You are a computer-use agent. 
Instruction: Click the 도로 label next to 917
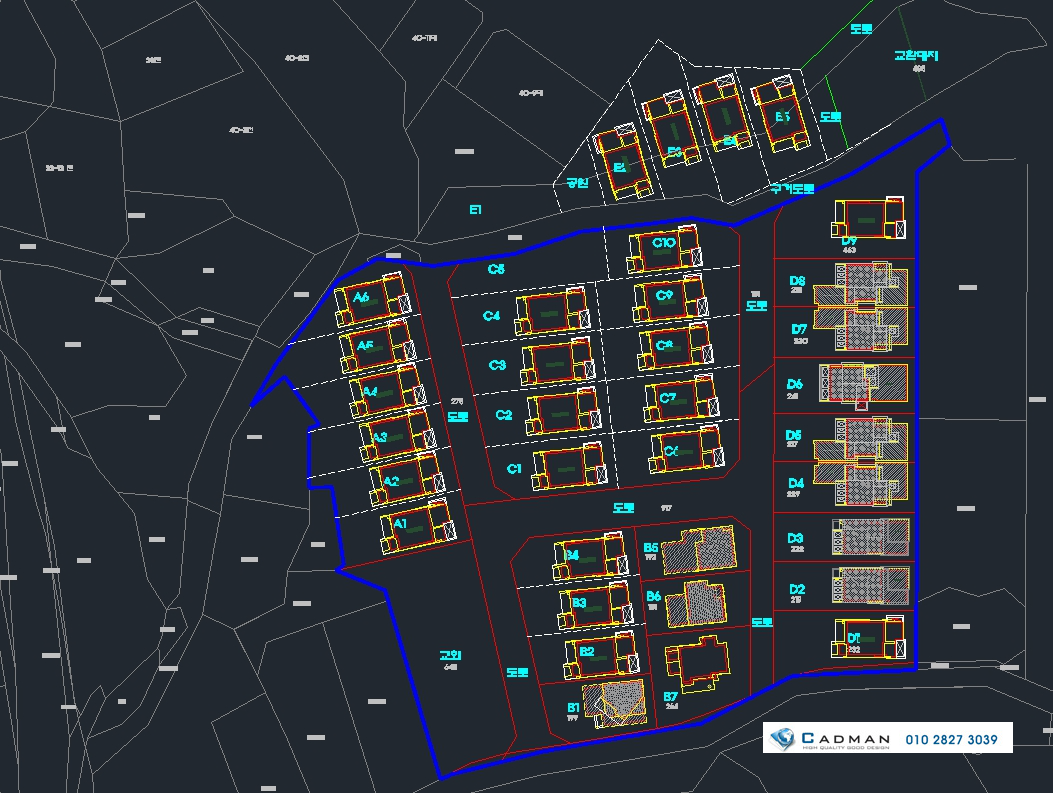tap(623, 508)
